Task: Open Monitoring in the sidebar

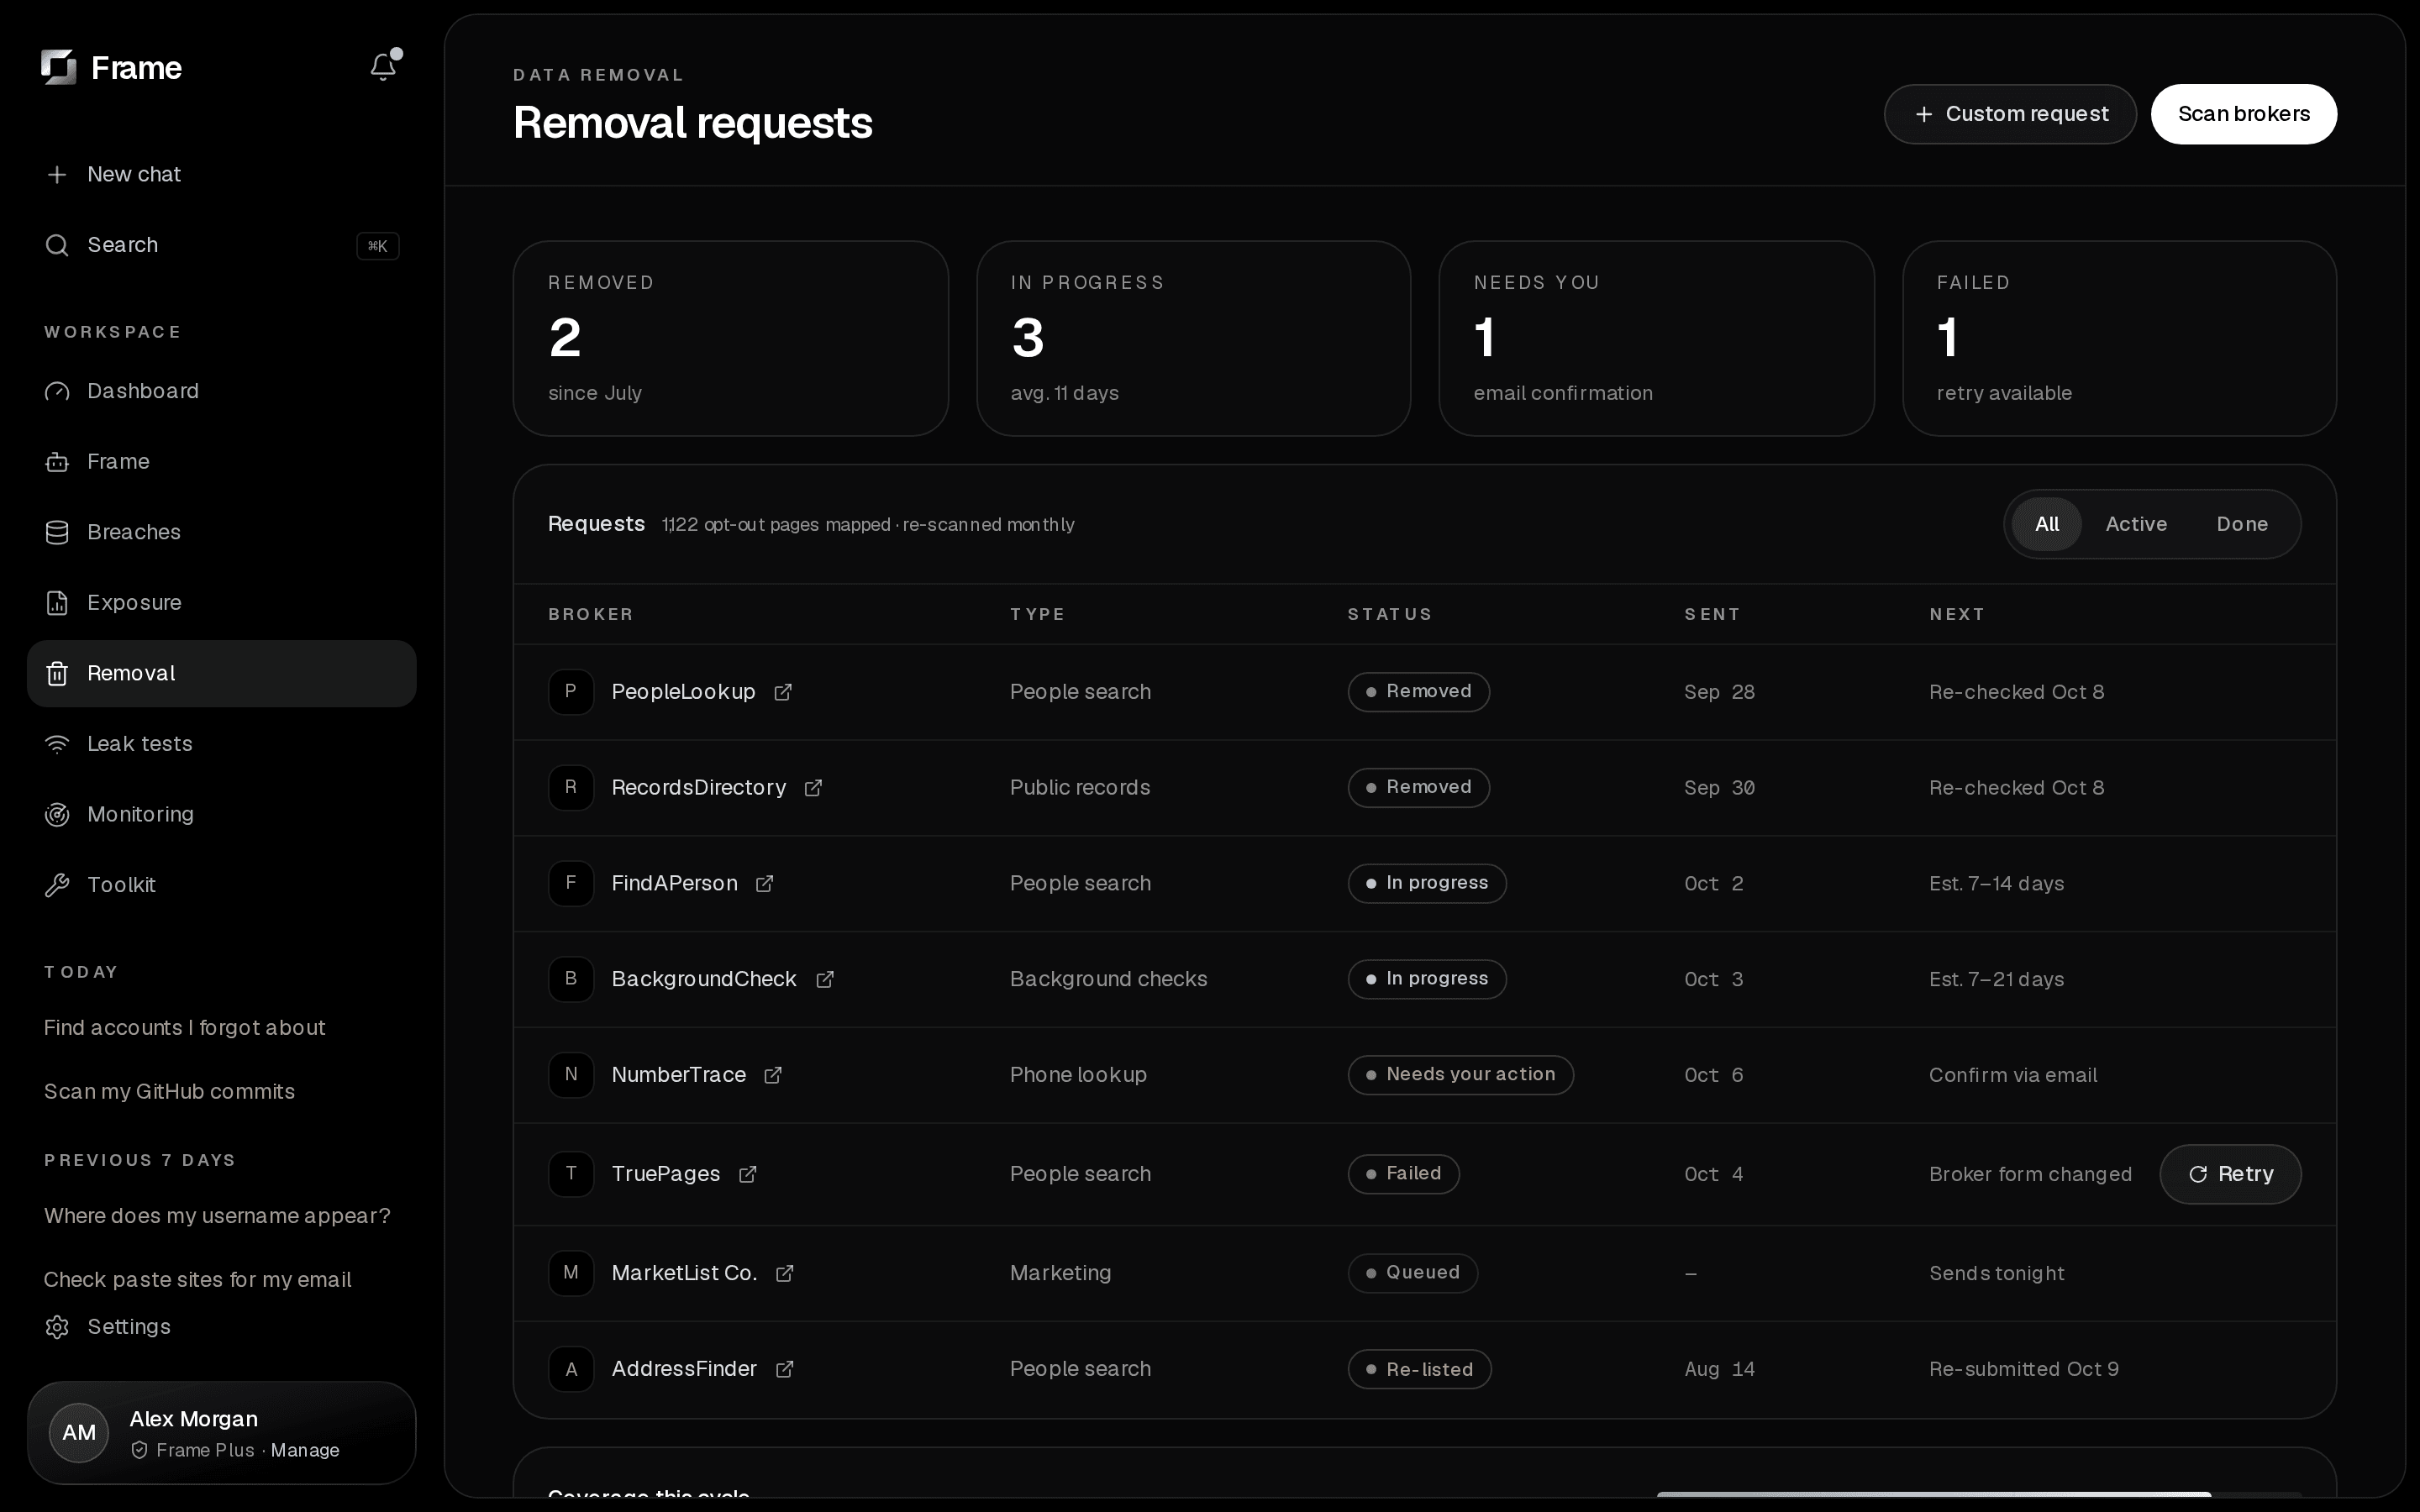Action: point(221,815)
